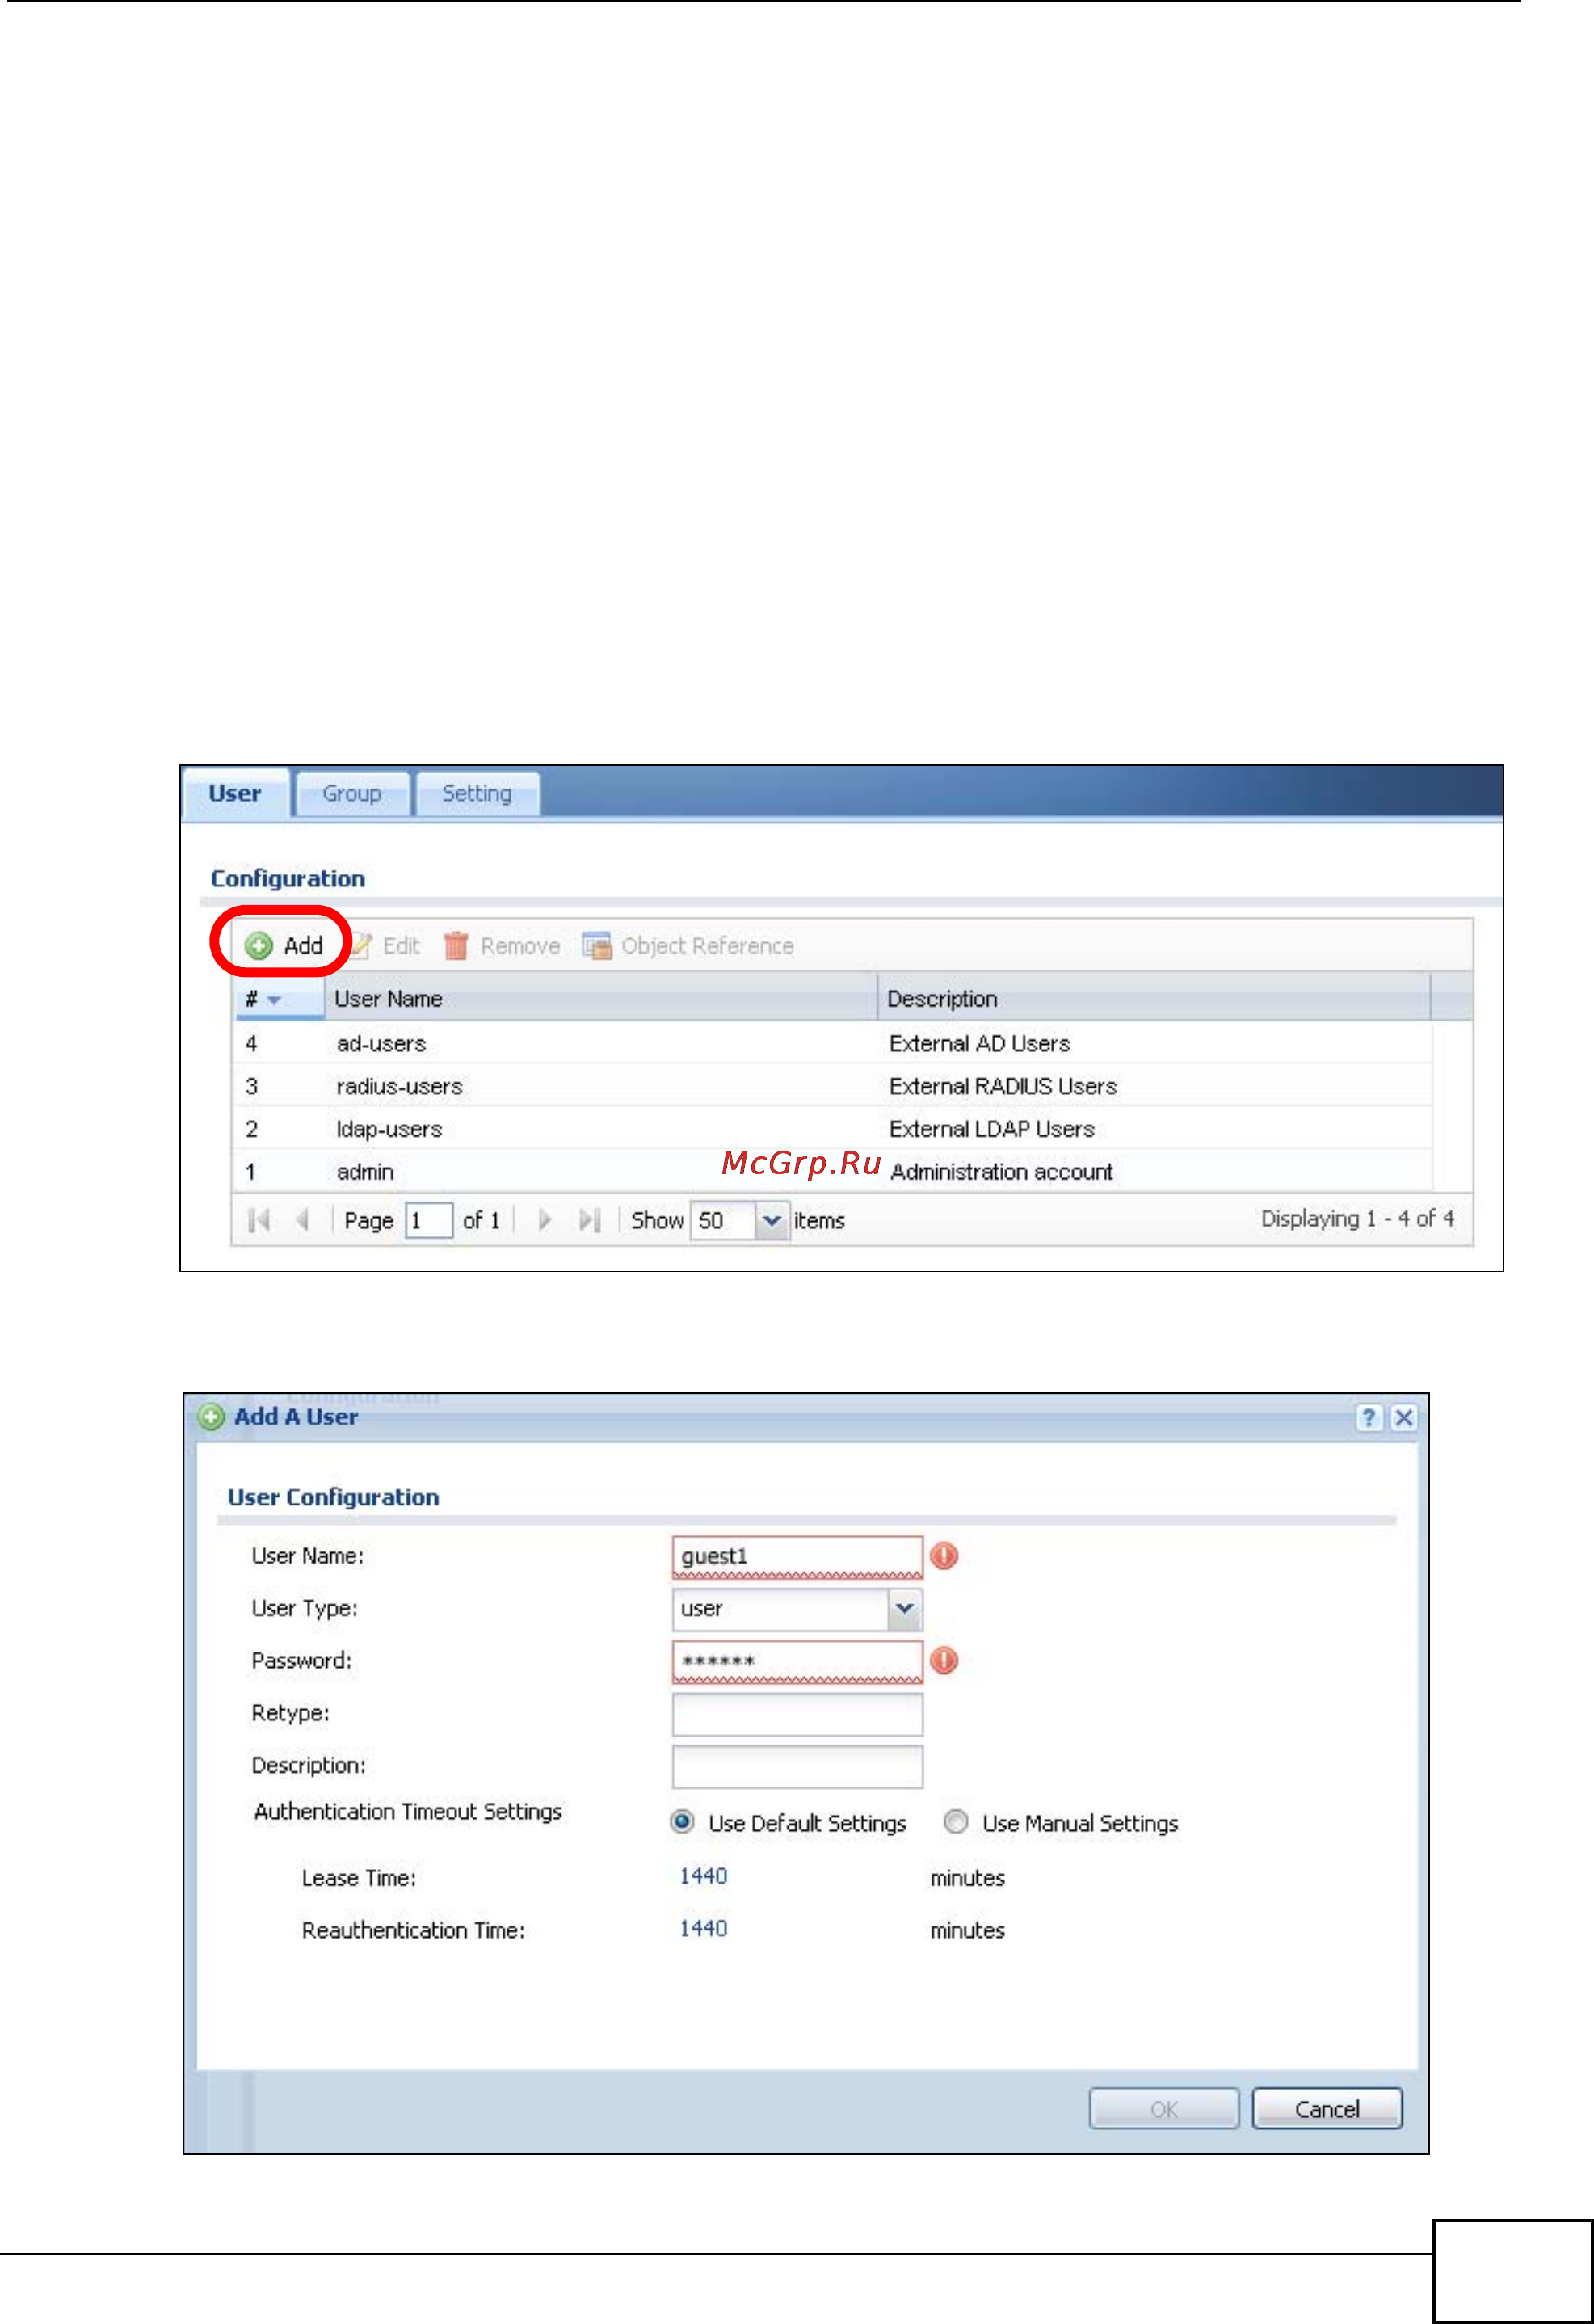Click User Name error warning icon
The width and height of the screenshot is (1594, 2324).
[944, 1555]
